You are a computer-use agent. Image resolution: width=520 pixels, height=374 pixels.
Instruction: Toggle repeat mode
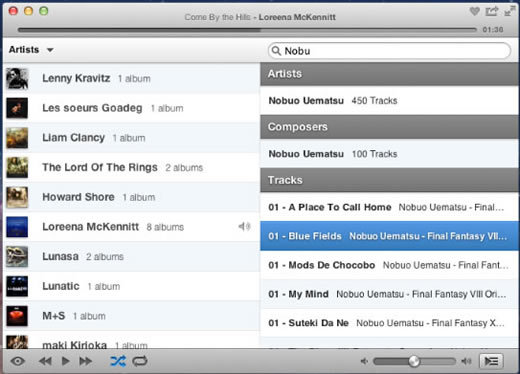click(x=140, y=361)
